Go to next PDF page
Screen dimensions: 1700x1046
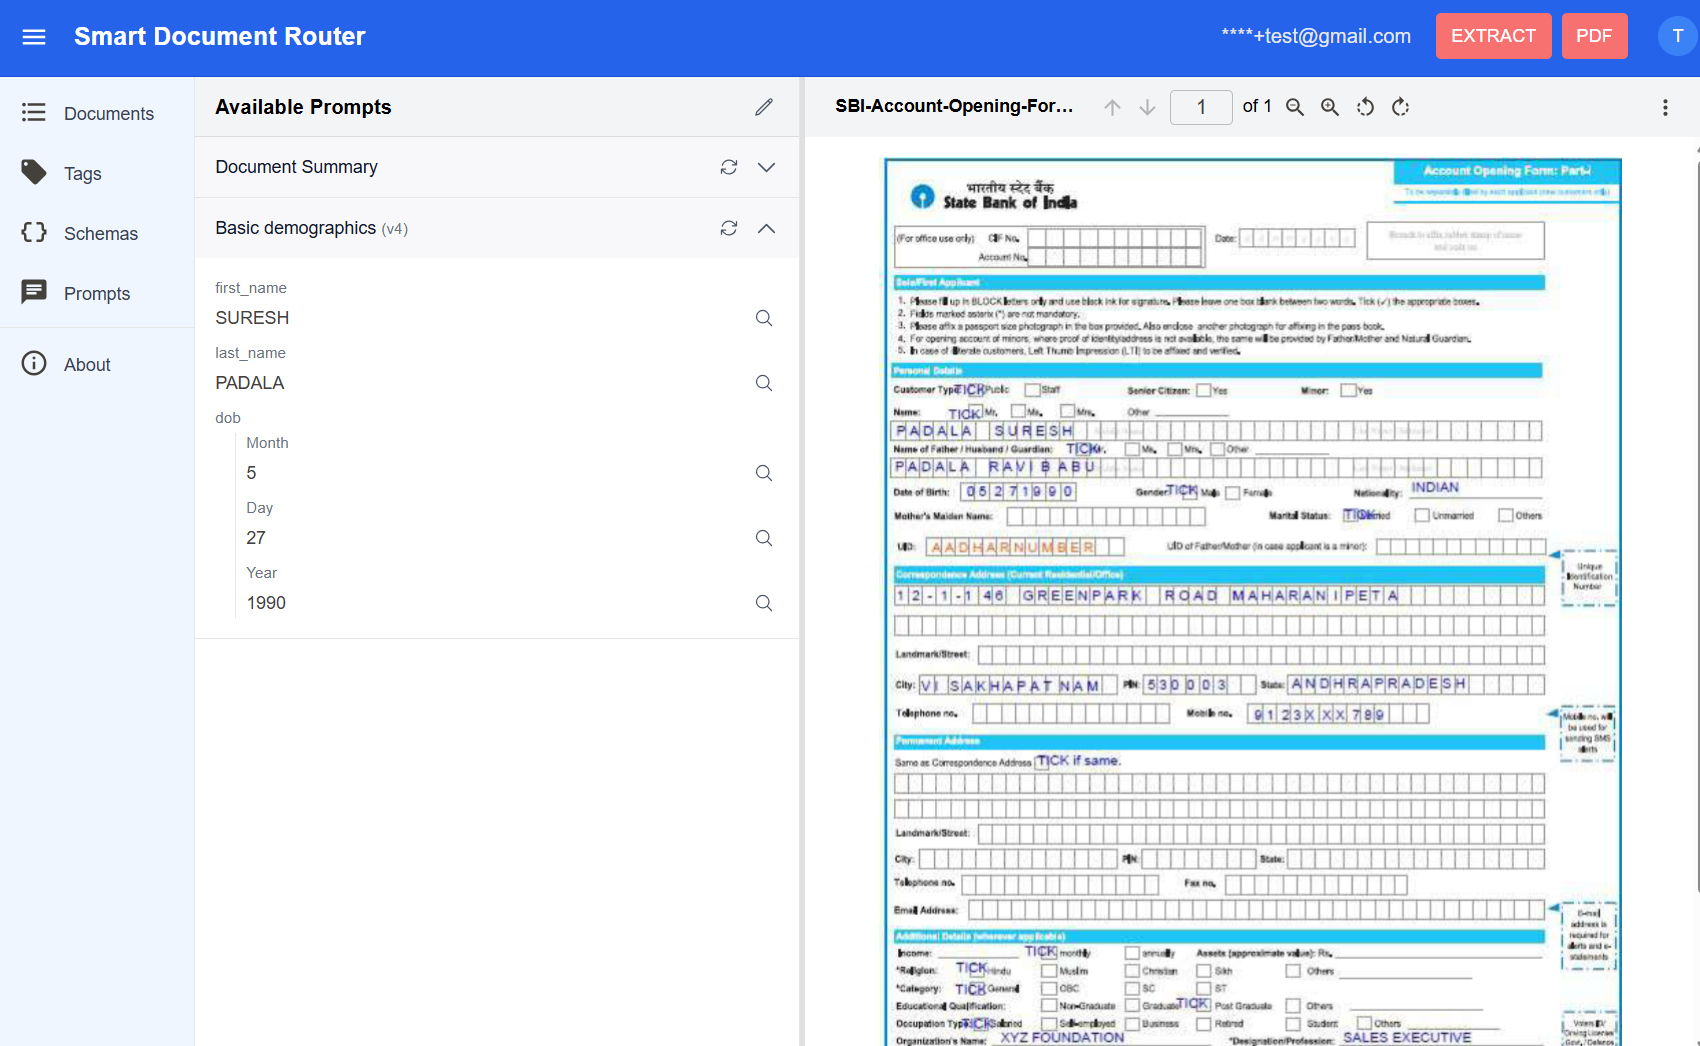1148,107
